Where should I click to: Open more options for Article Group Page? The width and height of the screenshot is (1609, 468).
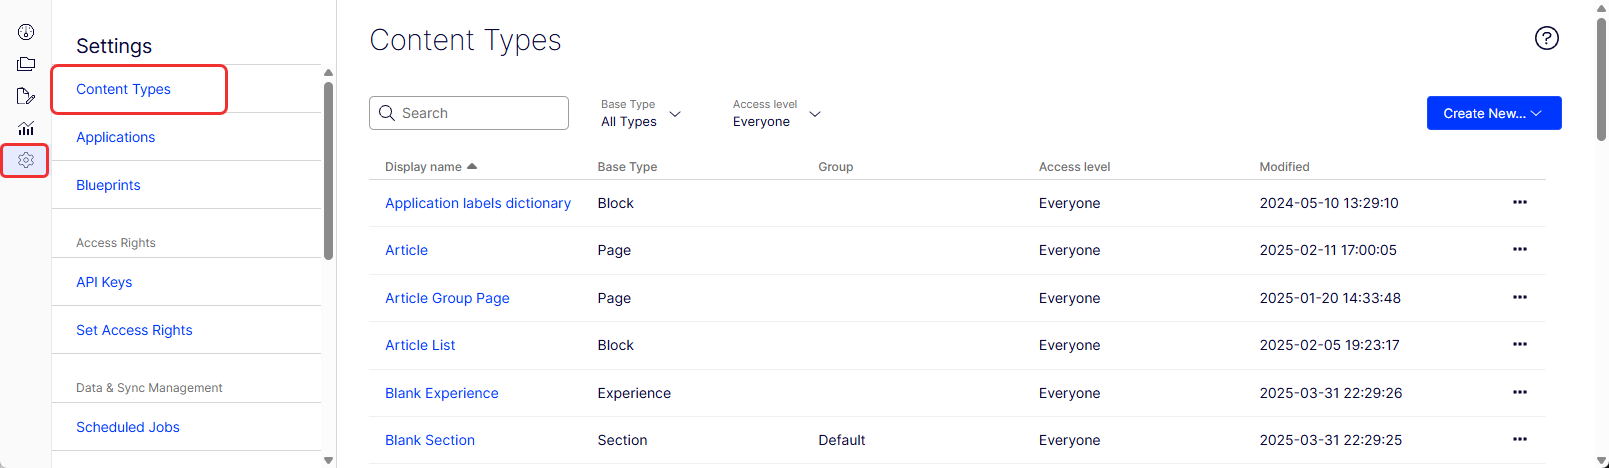pyautogui.click(x=1519, y=297)
